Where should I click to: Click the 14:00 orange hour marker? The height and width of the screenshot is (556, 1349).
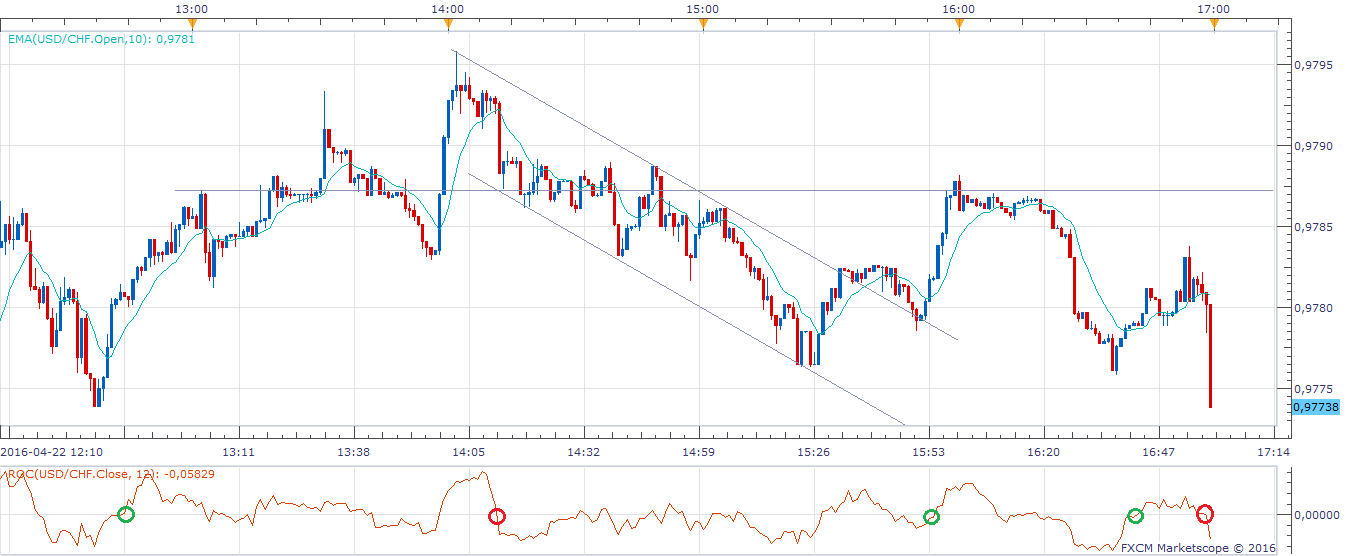tap(447, 23)
